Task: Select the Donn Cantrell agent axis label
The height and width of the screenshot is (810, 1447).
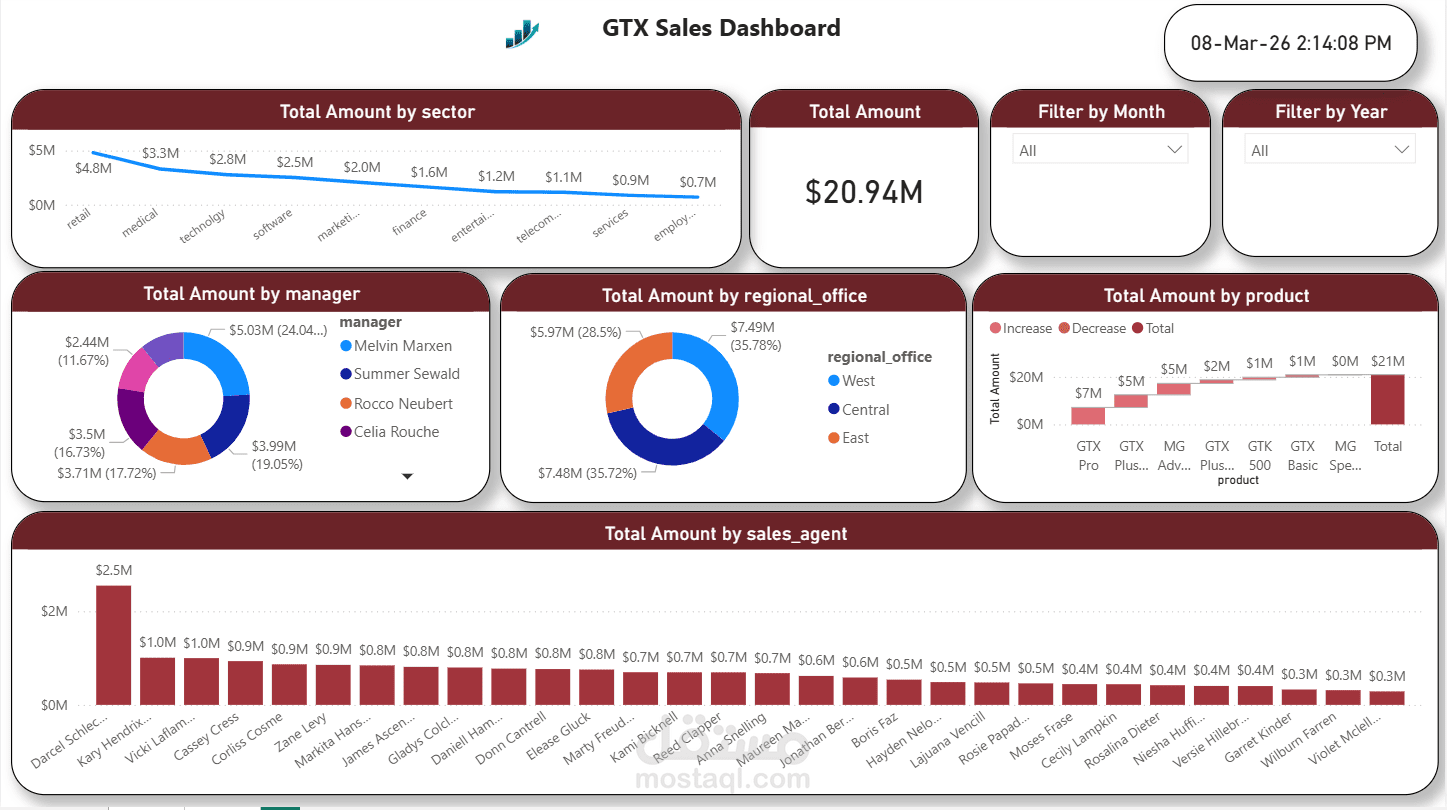Action: click(x=511, y=739)
